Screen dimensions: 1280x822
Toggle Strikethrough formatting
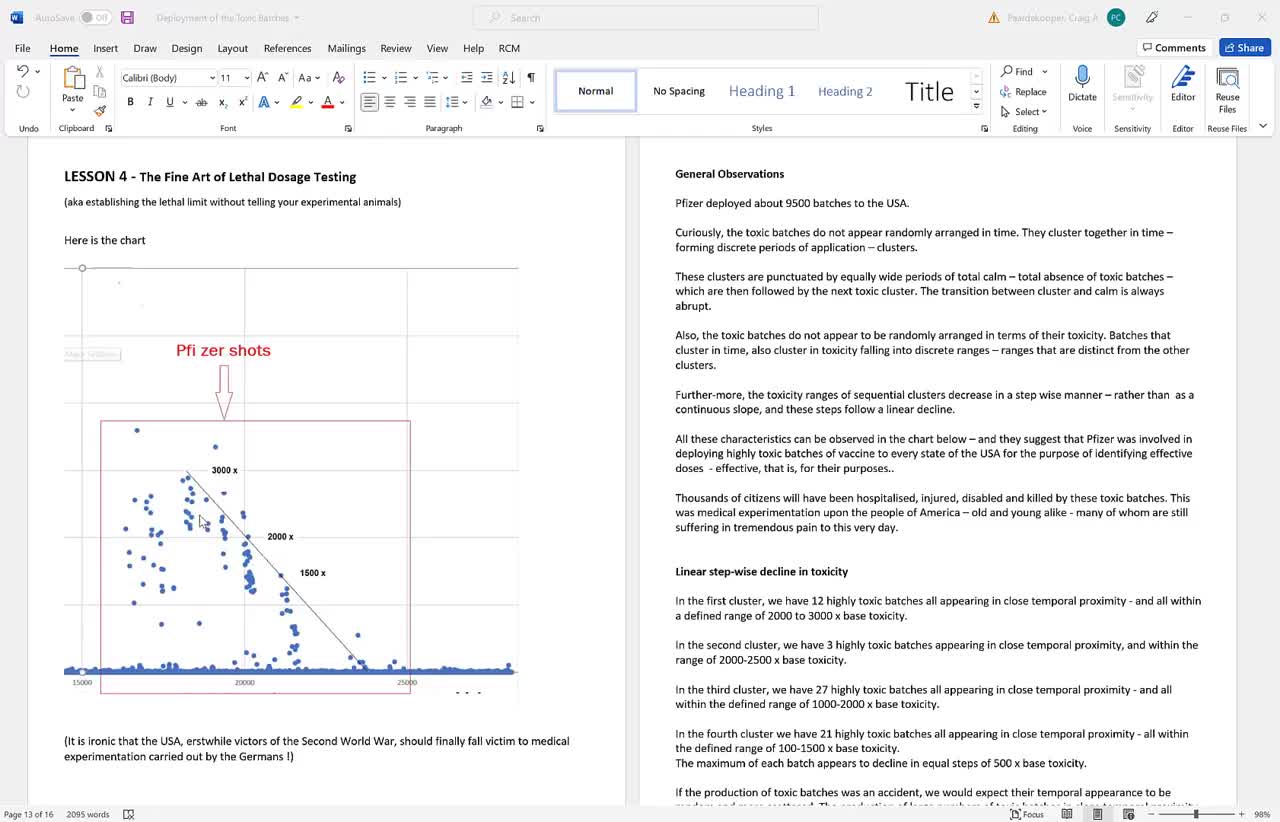201,102
